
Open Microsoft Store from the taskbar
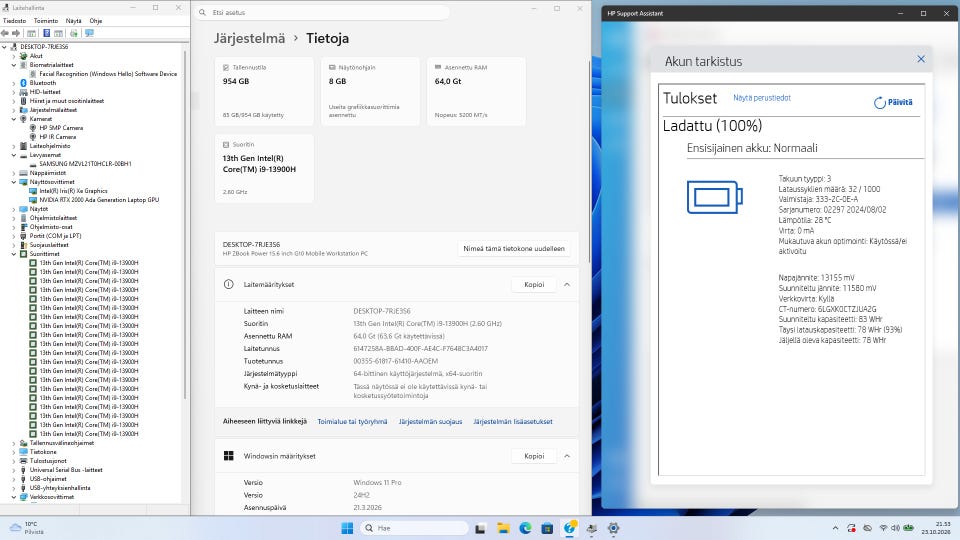(547, 528)
